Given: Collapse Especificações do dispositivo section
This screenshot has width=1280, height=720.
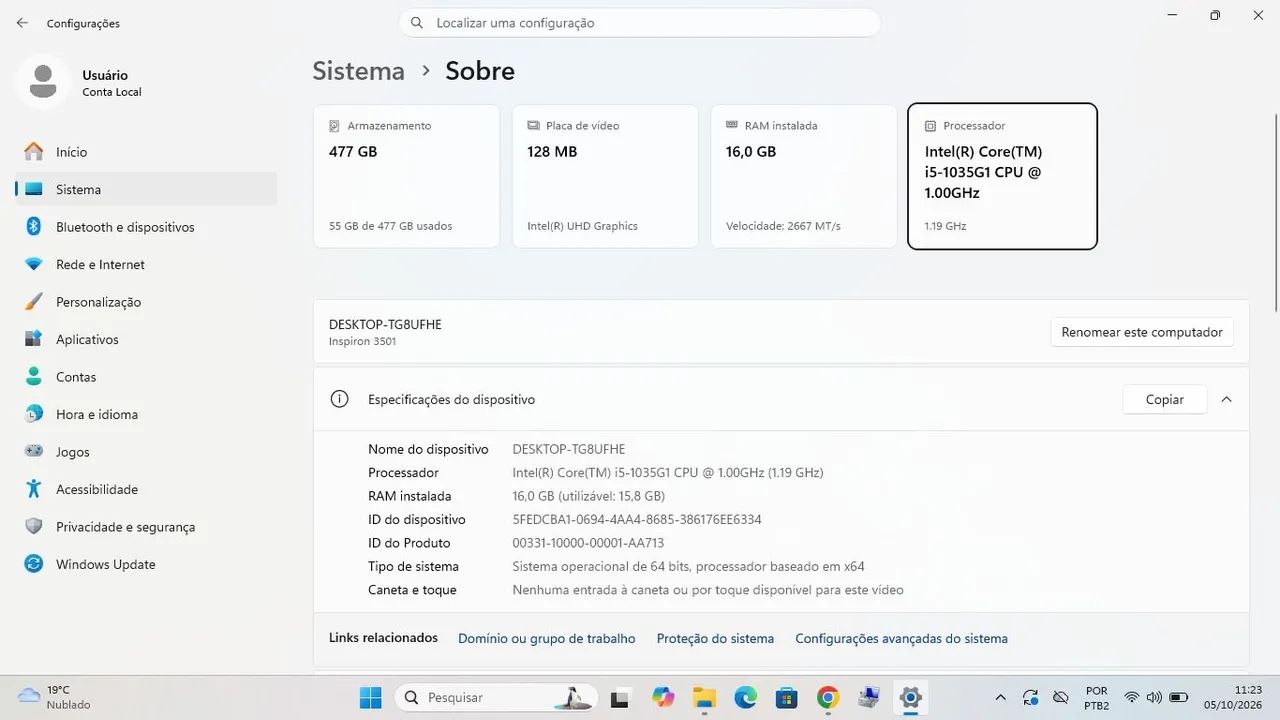Looking at the screenshot, I should [1226, 399].
